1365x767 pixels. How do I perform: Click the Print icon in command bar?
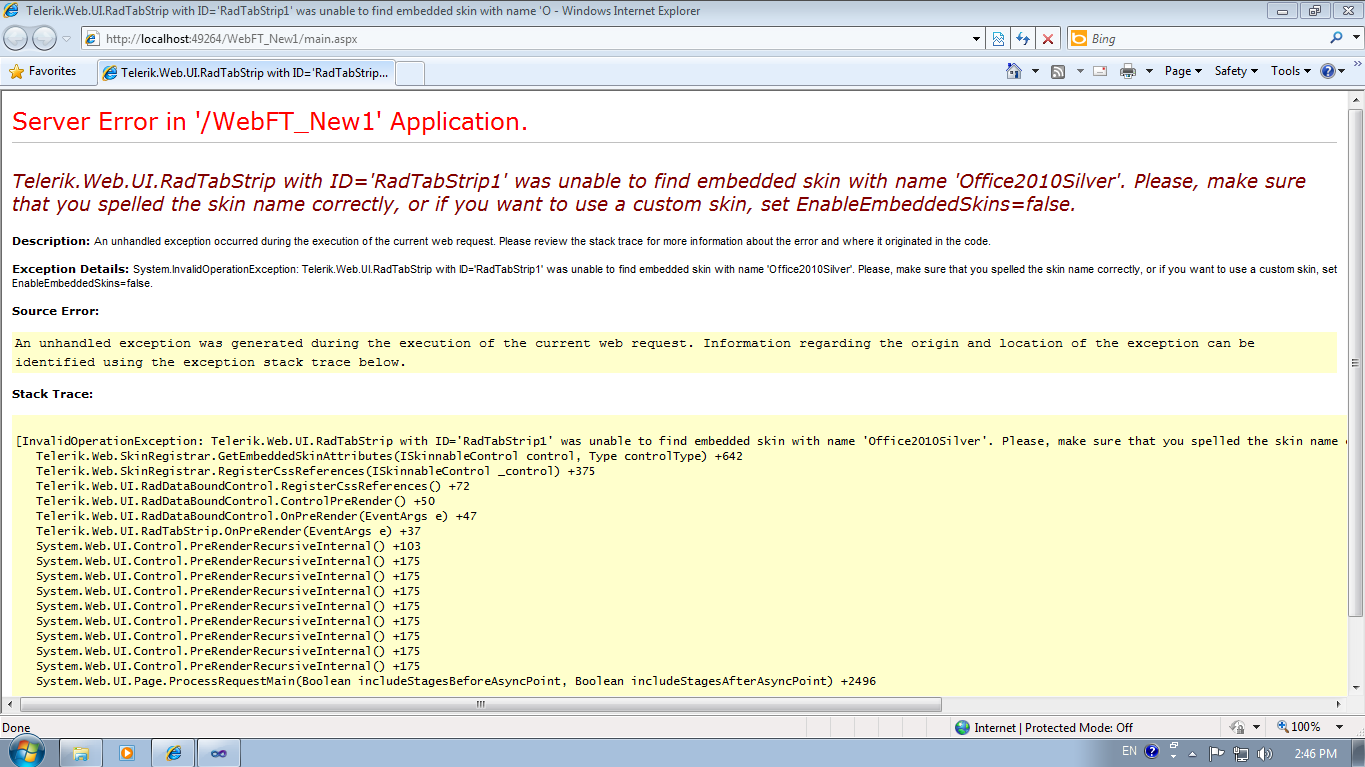[x=1128, y=71]
